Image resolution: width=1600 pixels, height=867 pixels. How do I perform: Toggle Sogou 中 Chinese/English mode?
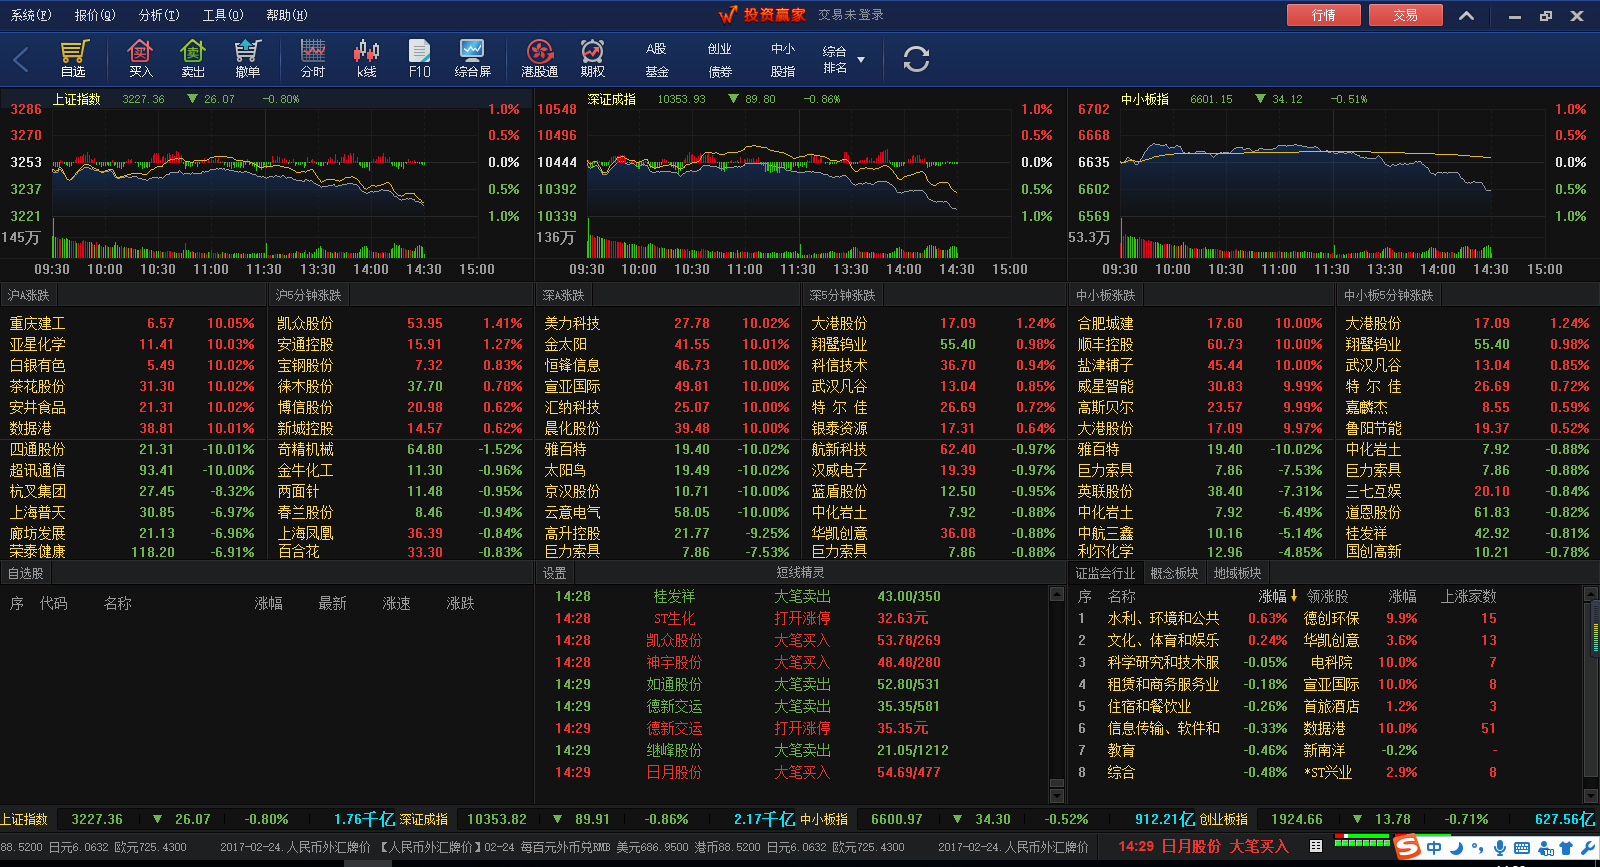(1435, 848)
